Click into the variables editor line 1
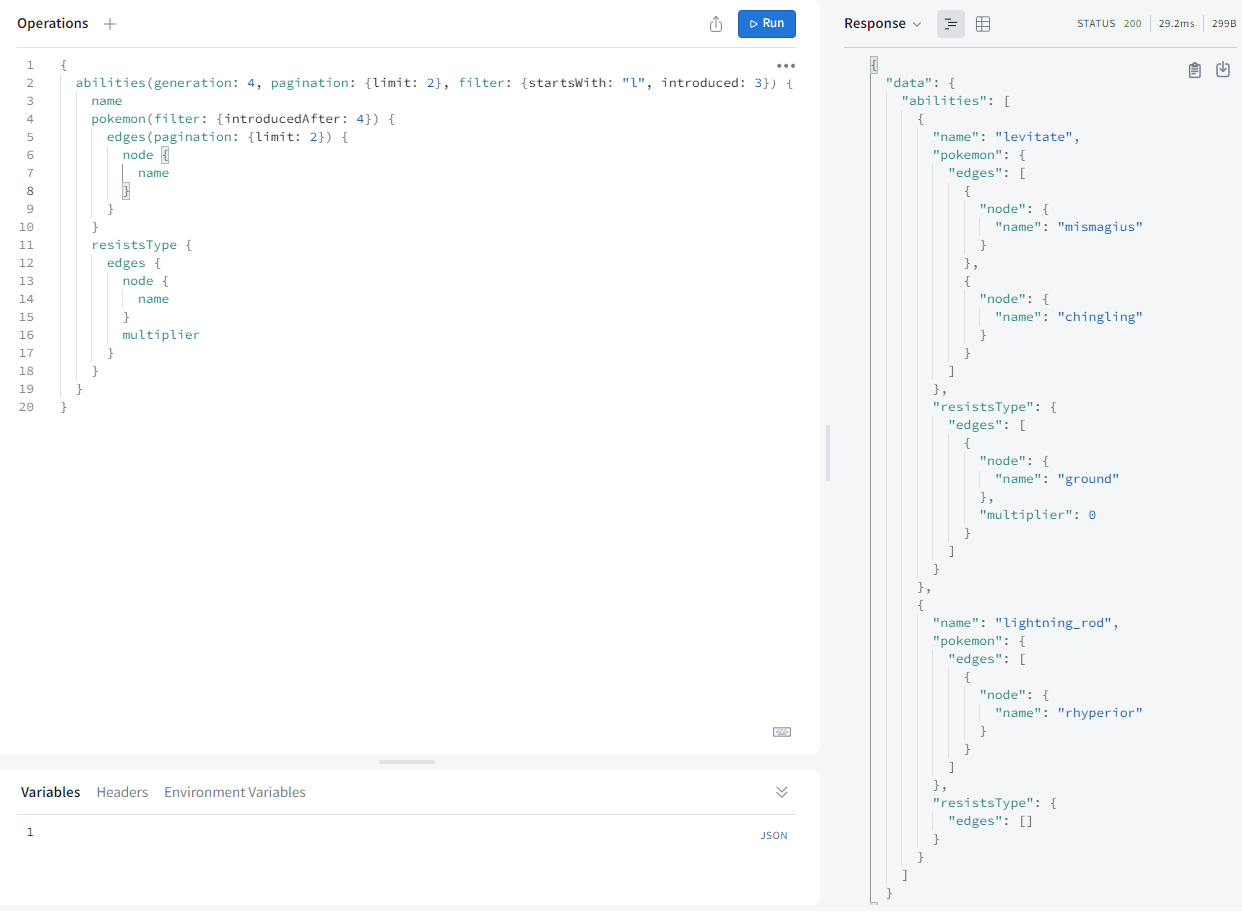 [300, 833]
